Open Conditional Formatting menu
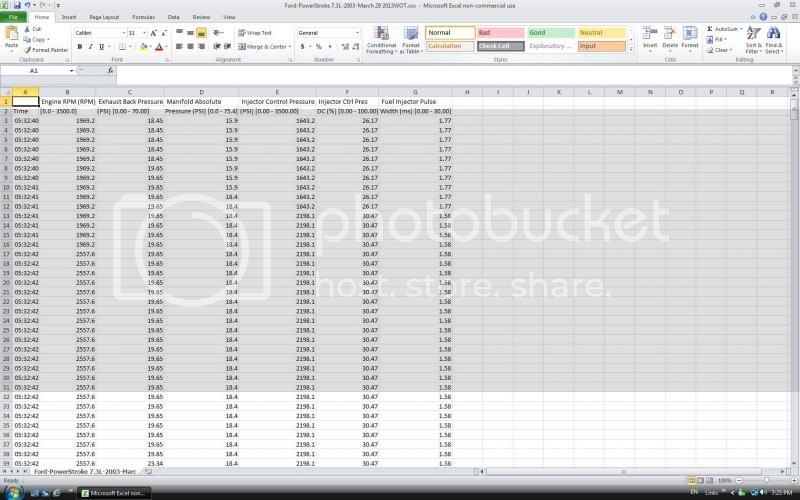 pyautogui.click(x=381, y=41)
